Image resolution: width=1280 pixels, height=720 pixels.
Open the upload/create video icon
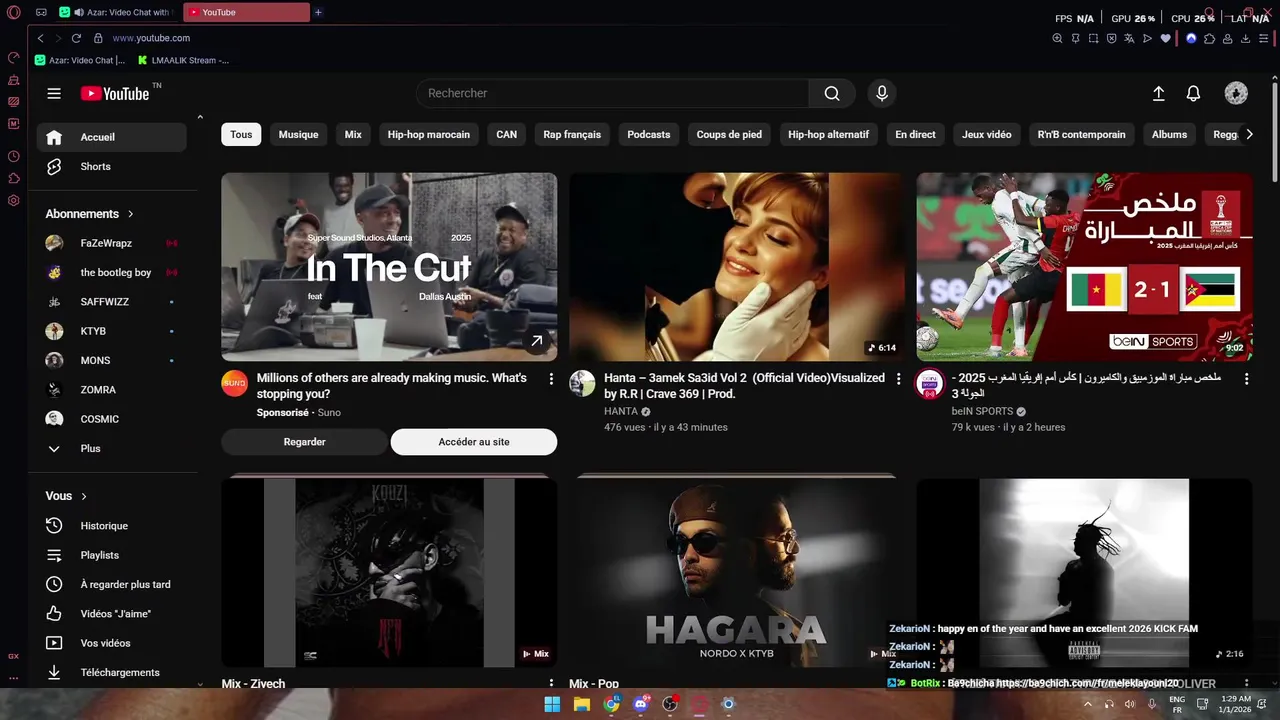1158,93
